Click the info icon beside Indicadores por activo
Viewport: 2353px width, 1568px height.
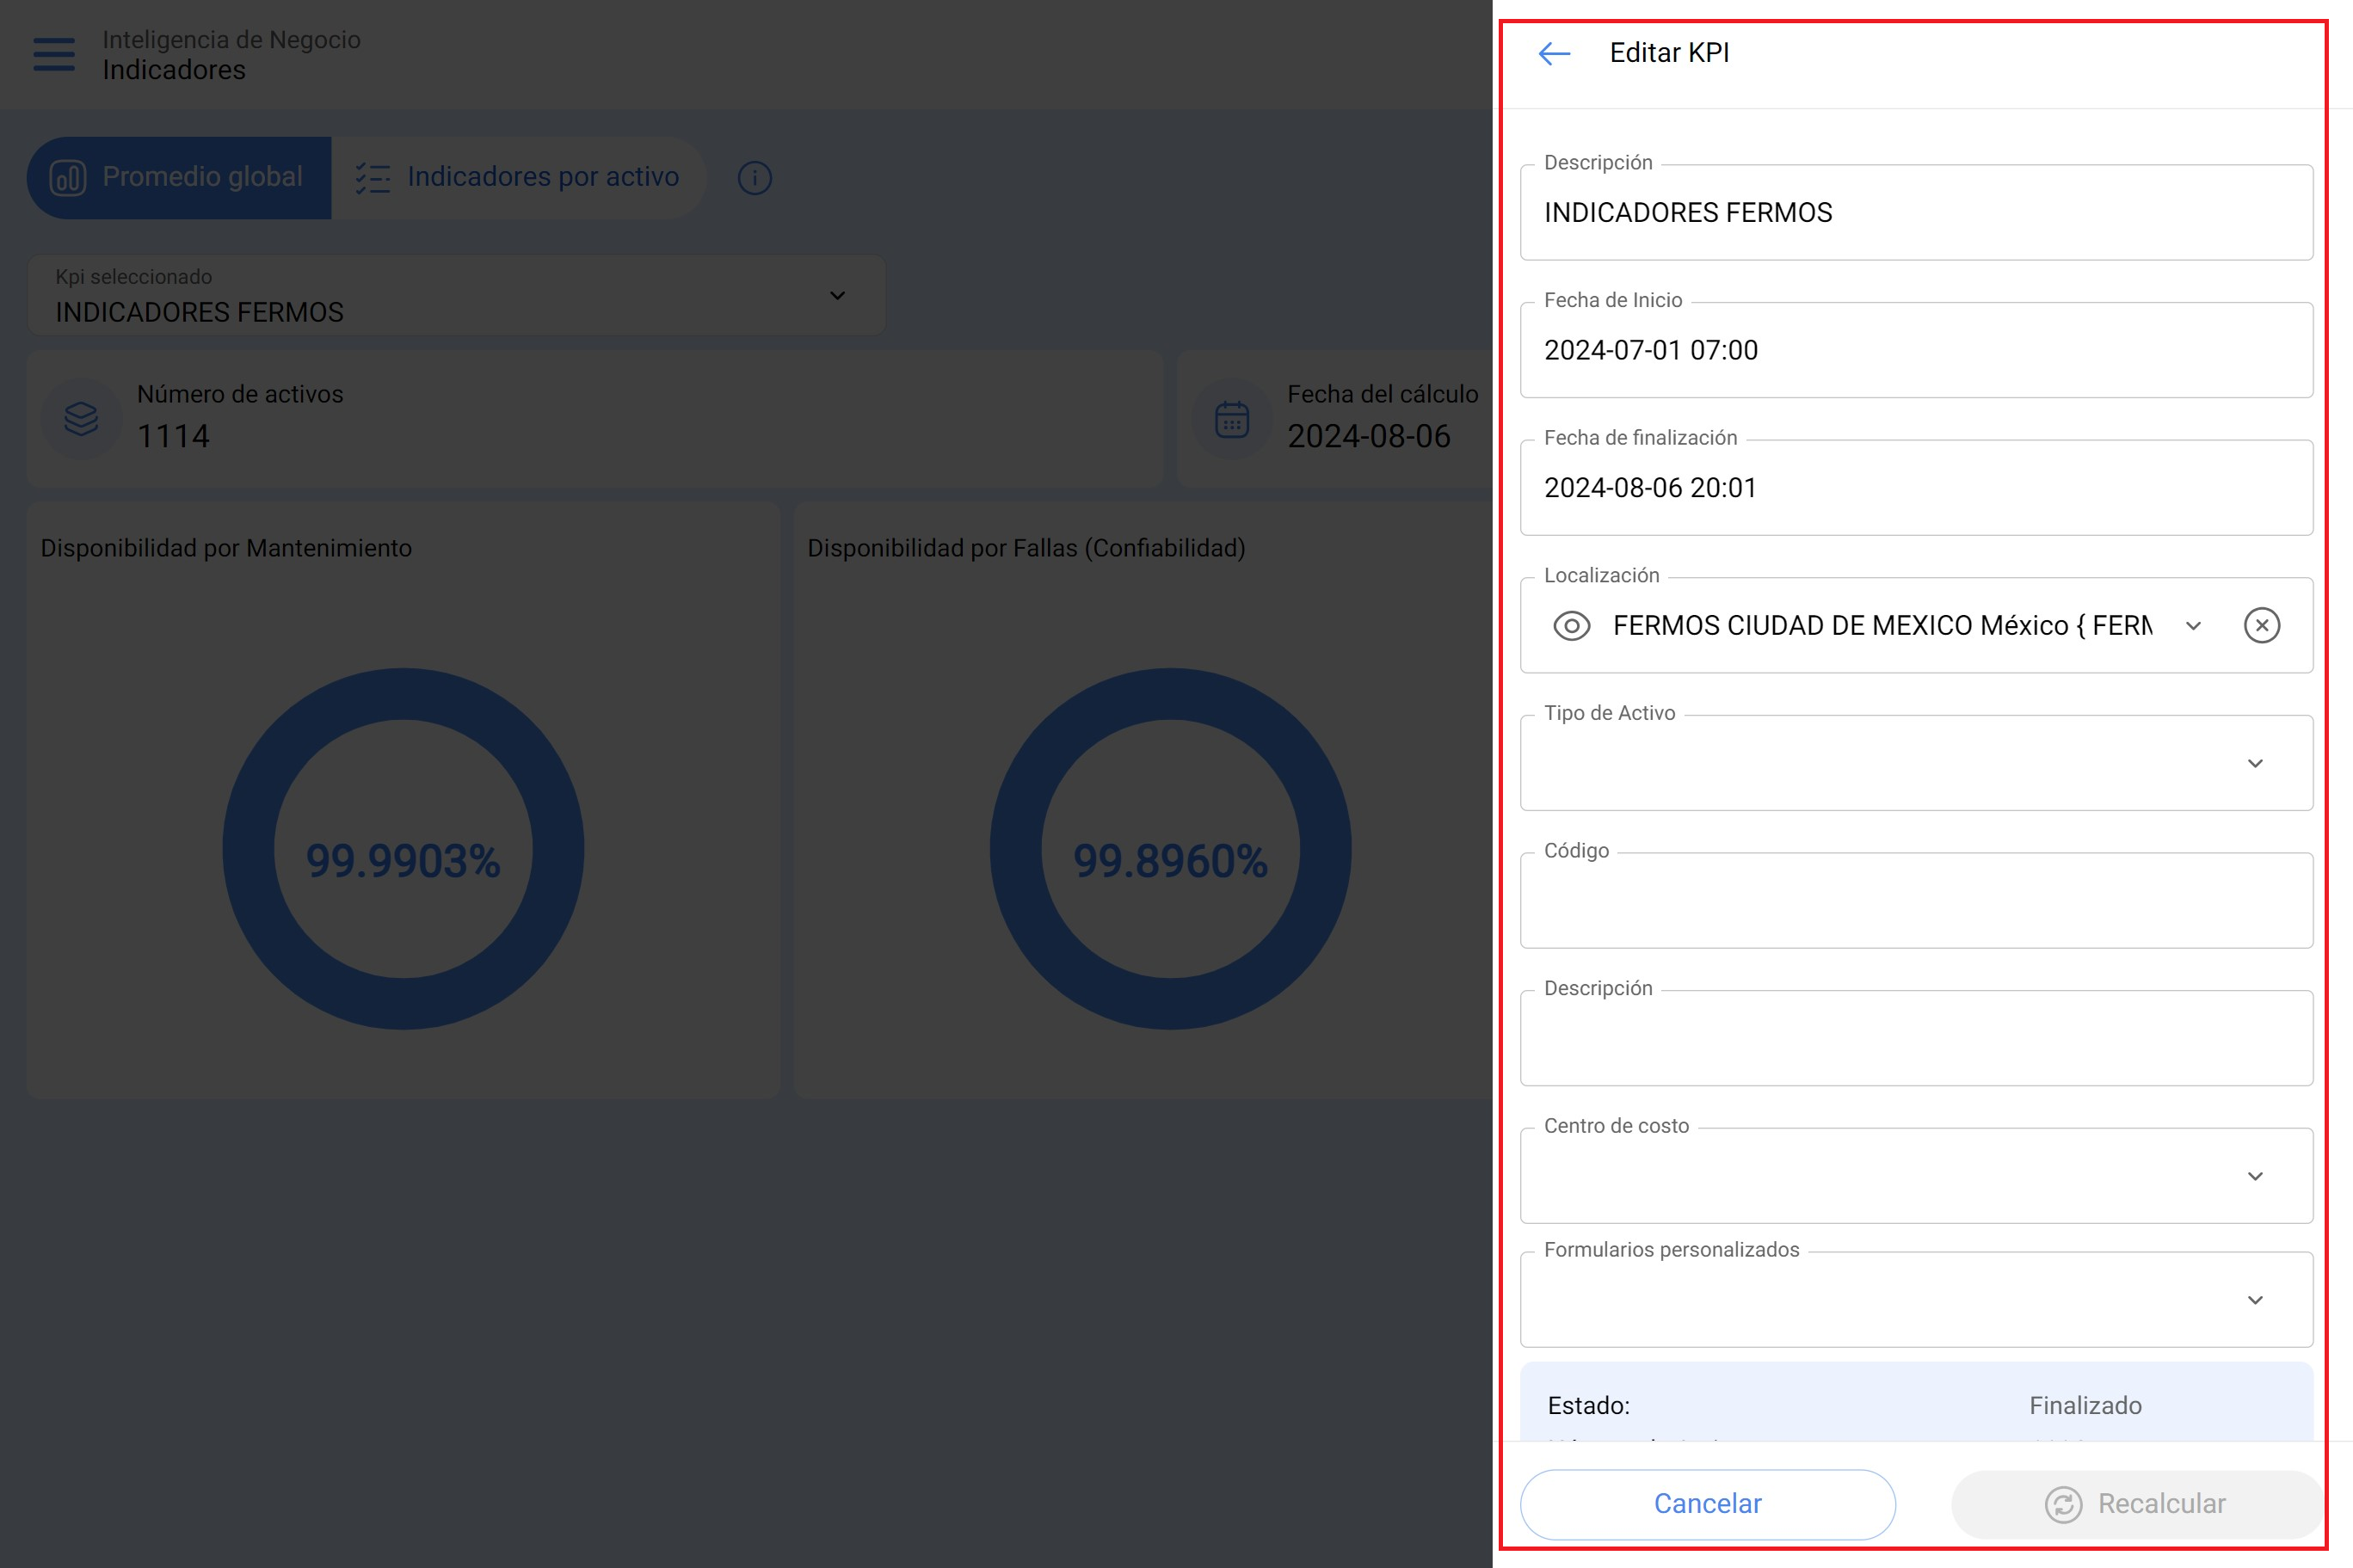click(x=755, y=178)
